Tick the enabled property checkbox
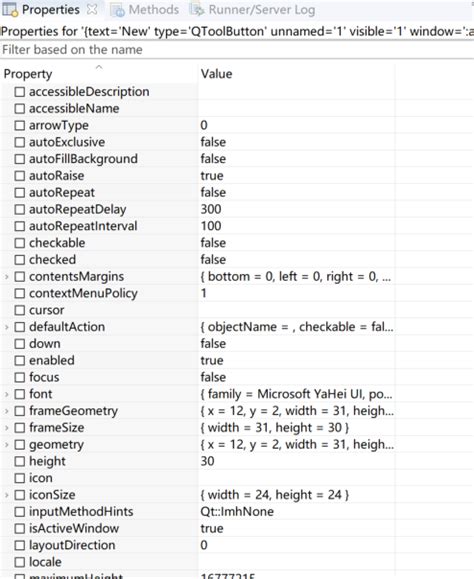This screenshot has height=579, width=474. tap(20, 360)
